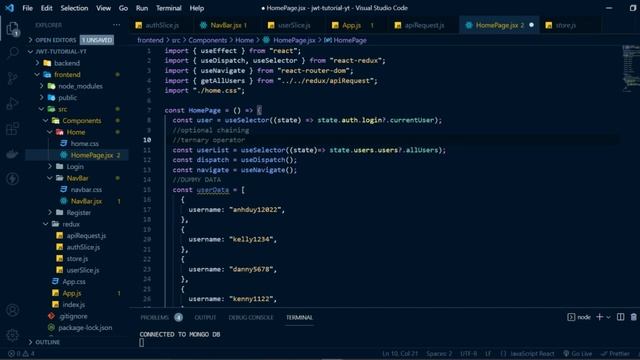Open home.css in the explorer
Screen dimensions: 640x360
pos(84,144)
